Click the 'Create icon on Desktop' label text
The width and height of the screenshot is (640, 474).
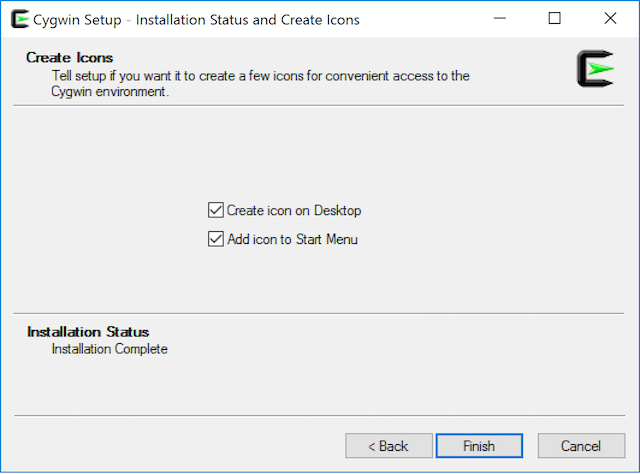[x=293, y=210]
